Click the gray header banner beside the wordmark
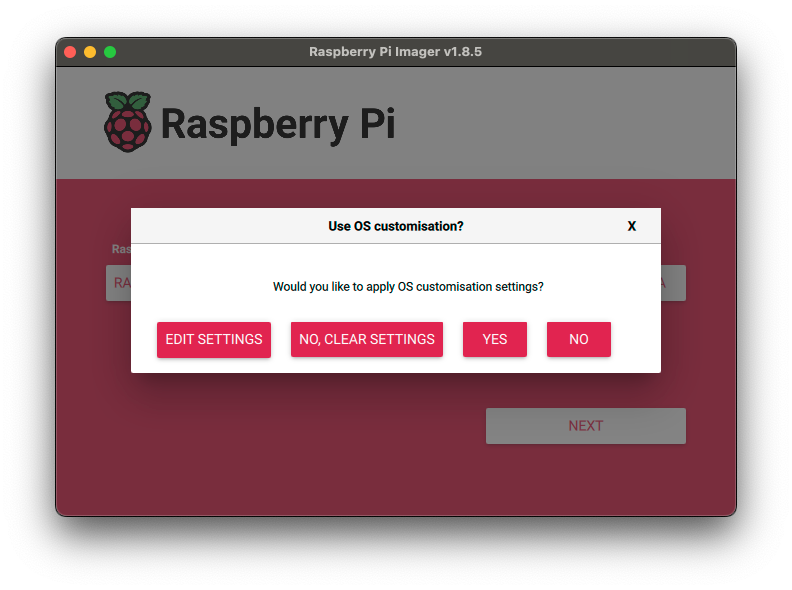 (x=560, y=124)
